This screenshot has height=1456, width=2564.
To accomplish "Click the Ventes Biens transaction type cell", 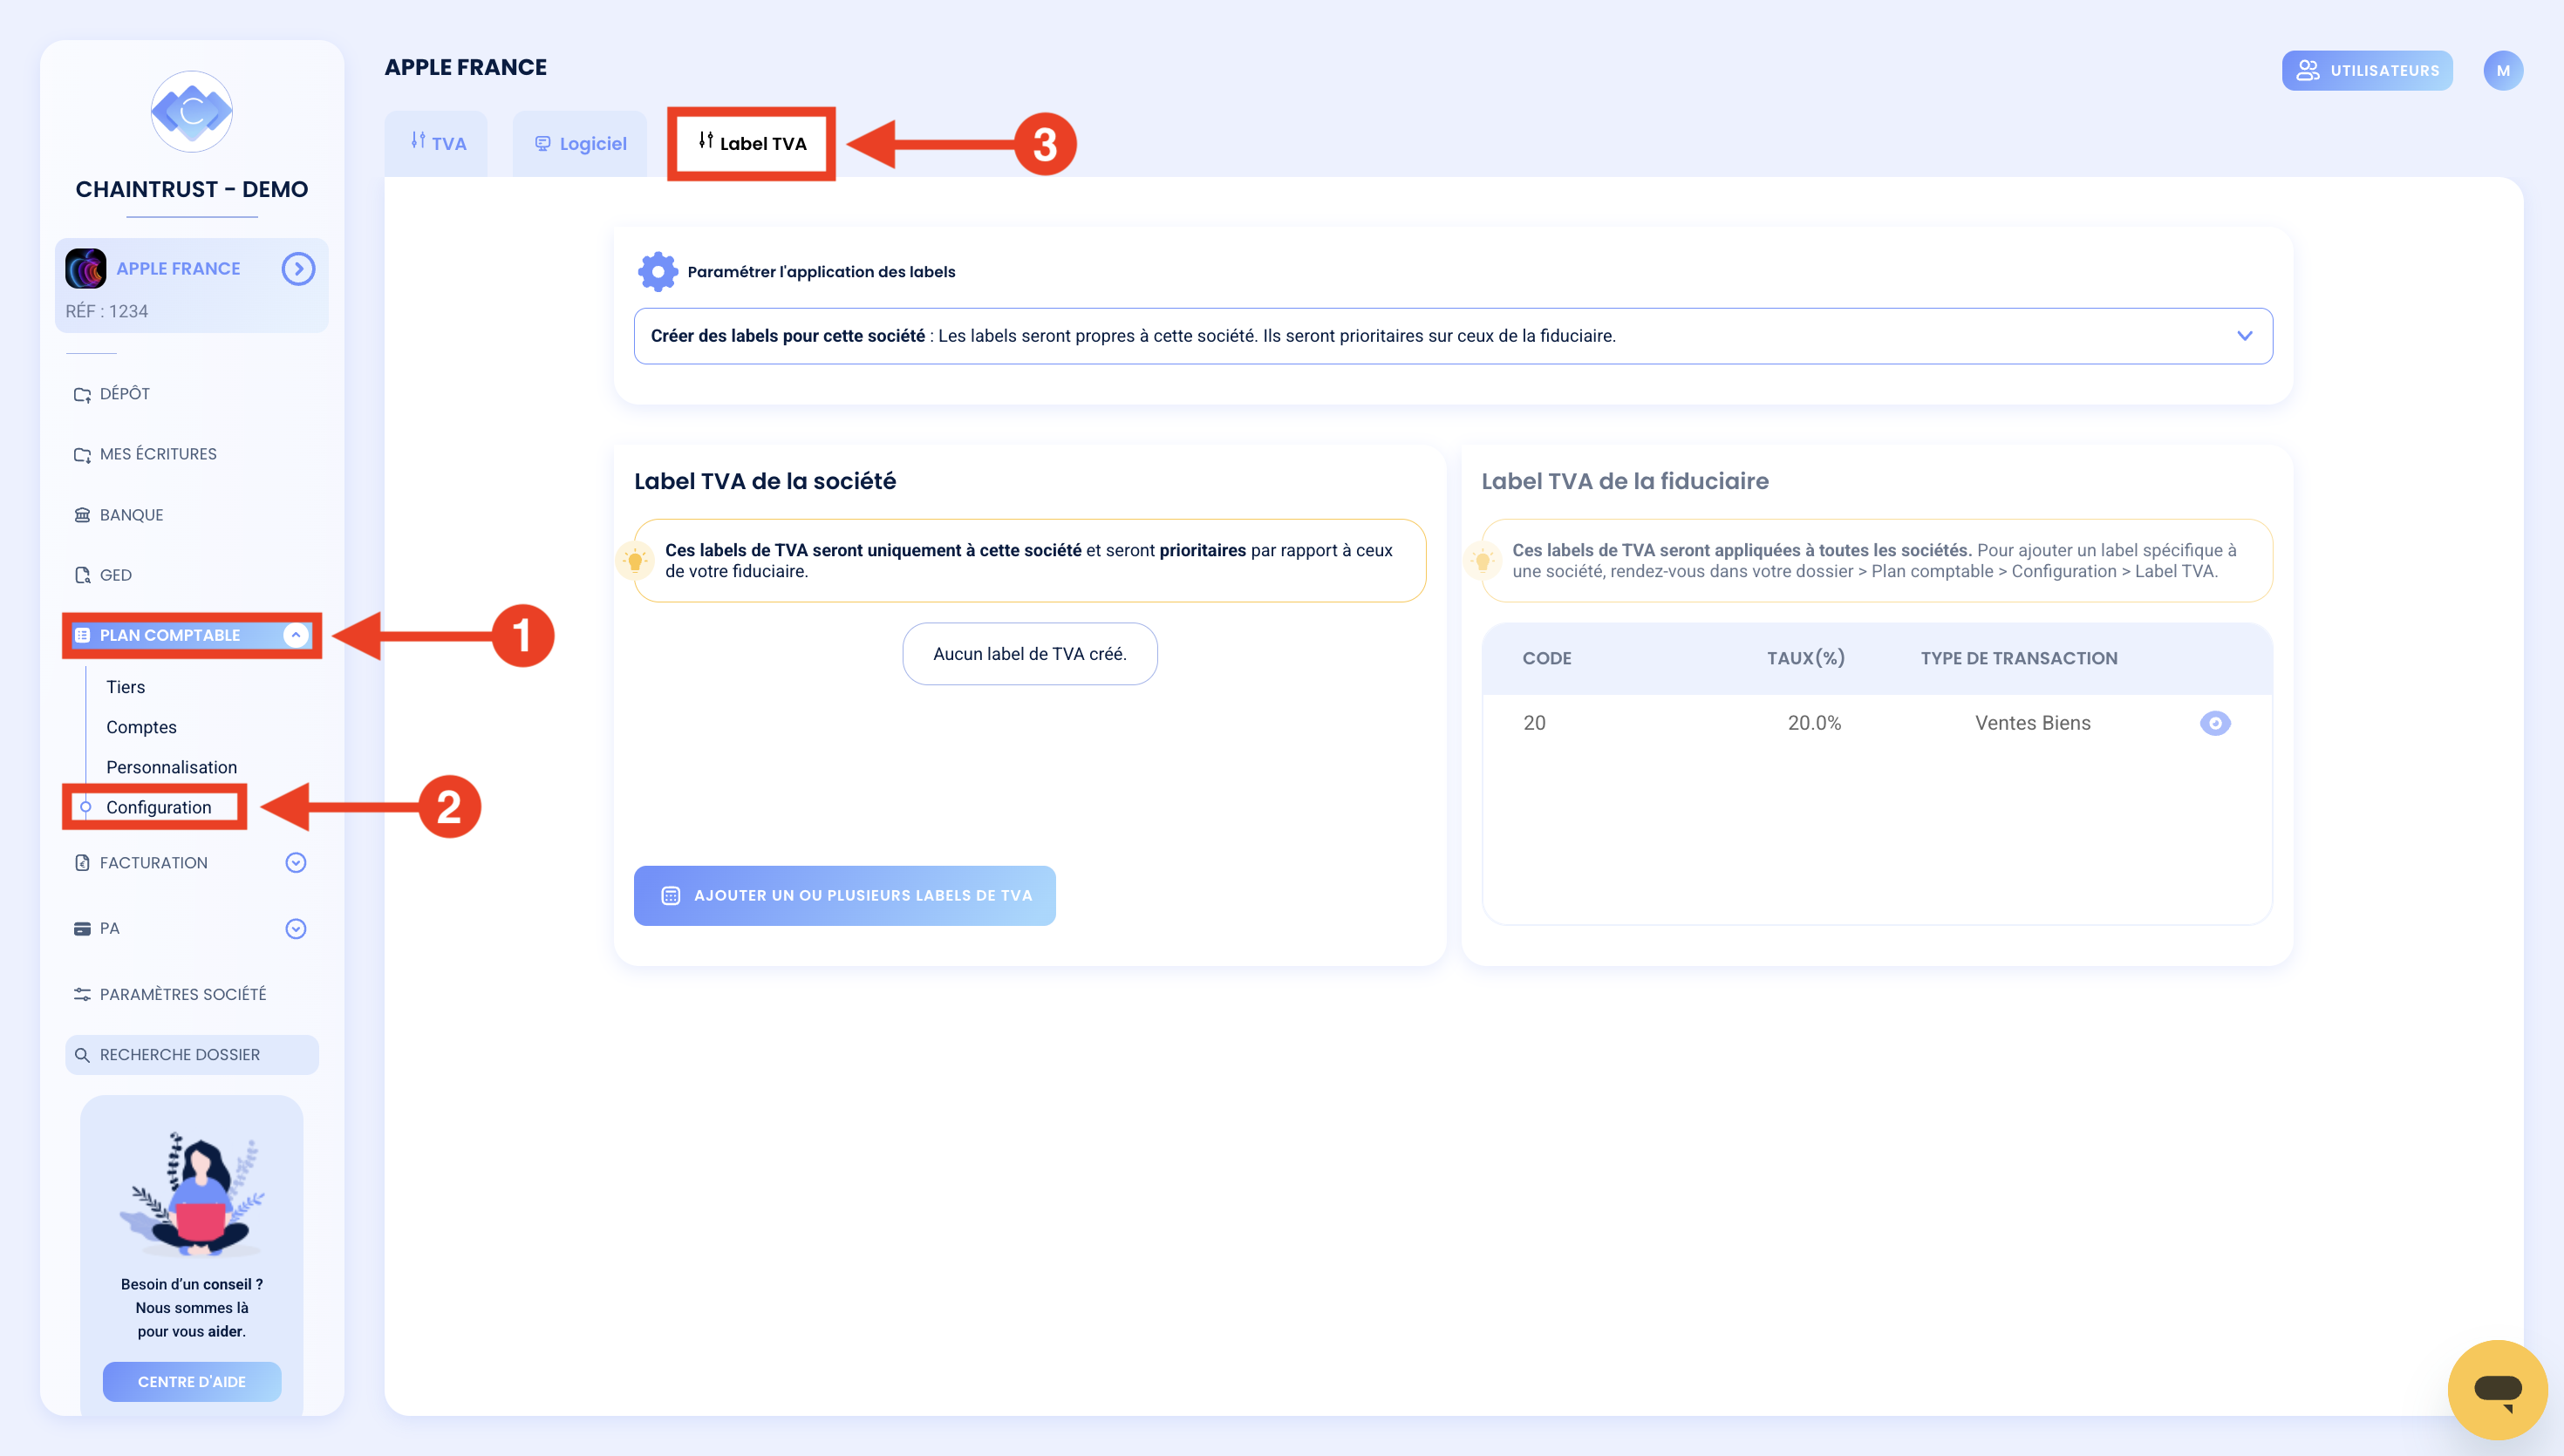I will click(2032, 723).
